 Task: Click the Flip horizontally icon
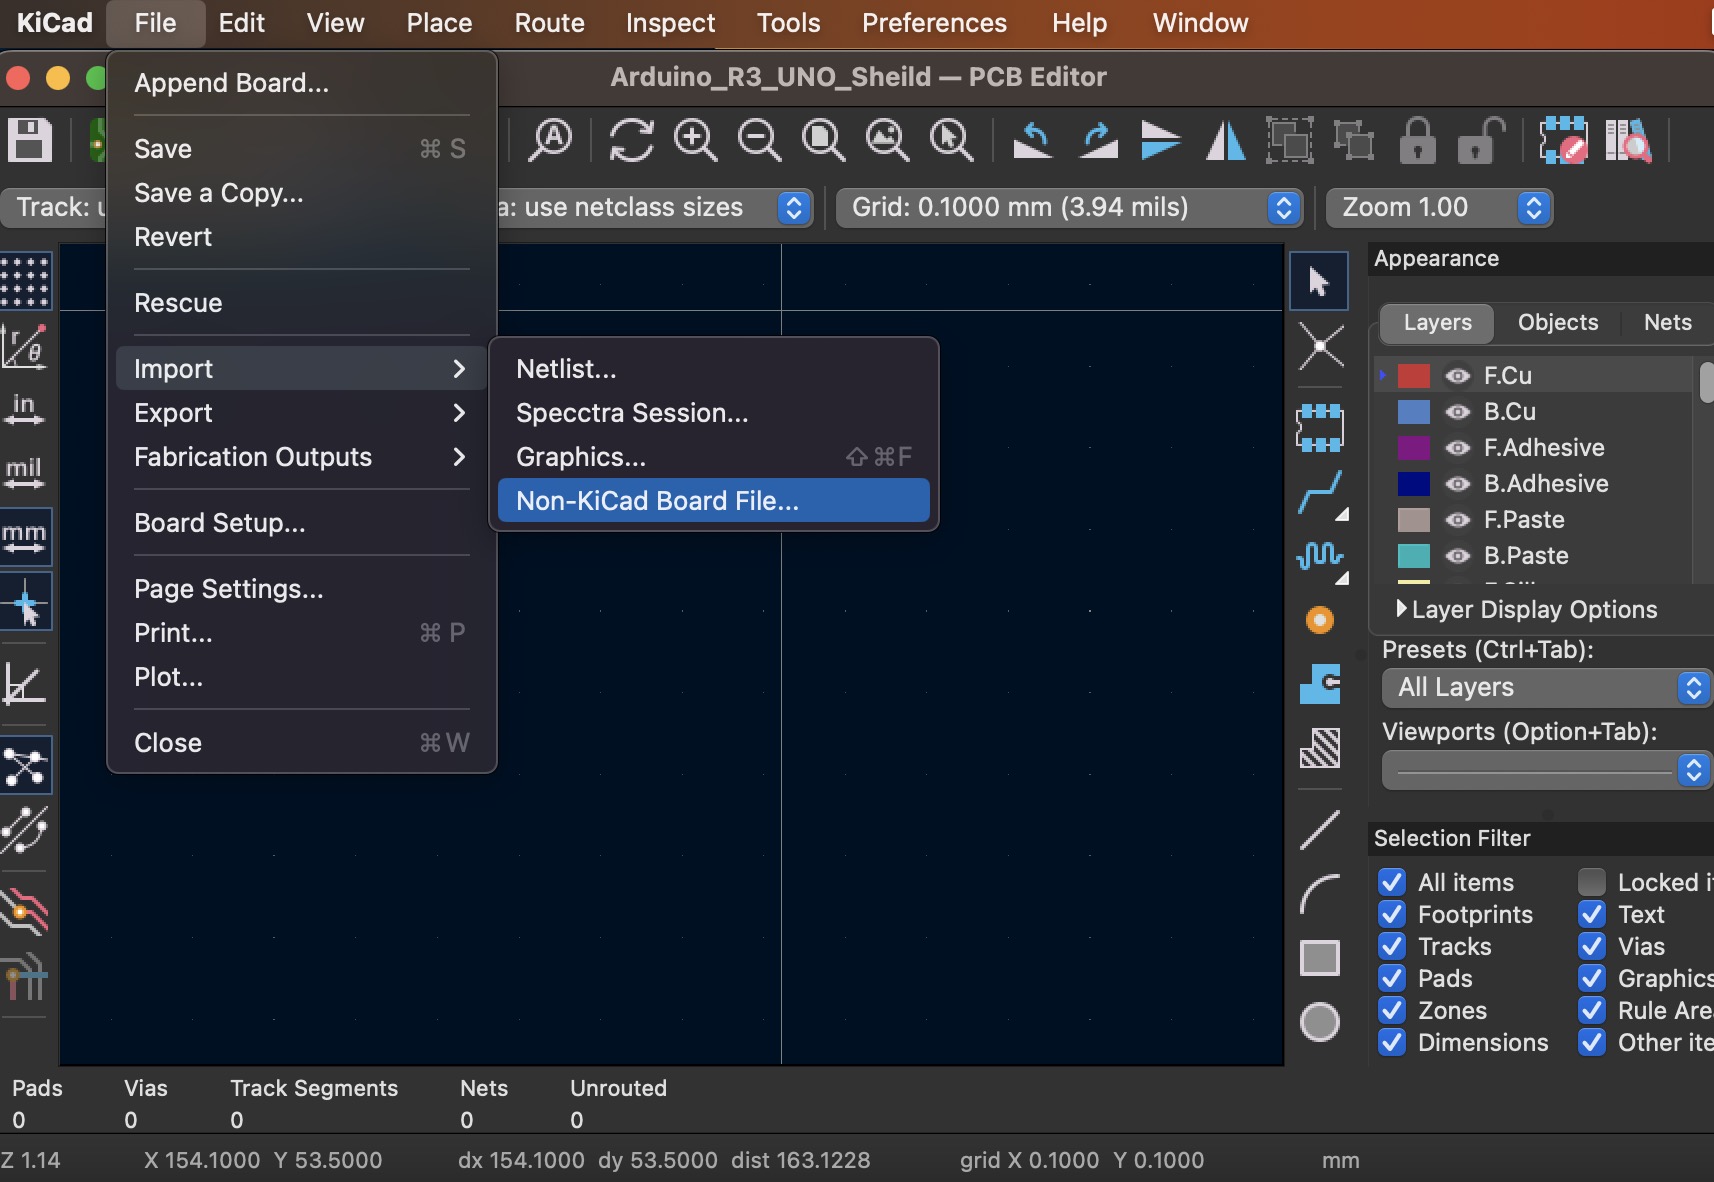coord(1225,140)
